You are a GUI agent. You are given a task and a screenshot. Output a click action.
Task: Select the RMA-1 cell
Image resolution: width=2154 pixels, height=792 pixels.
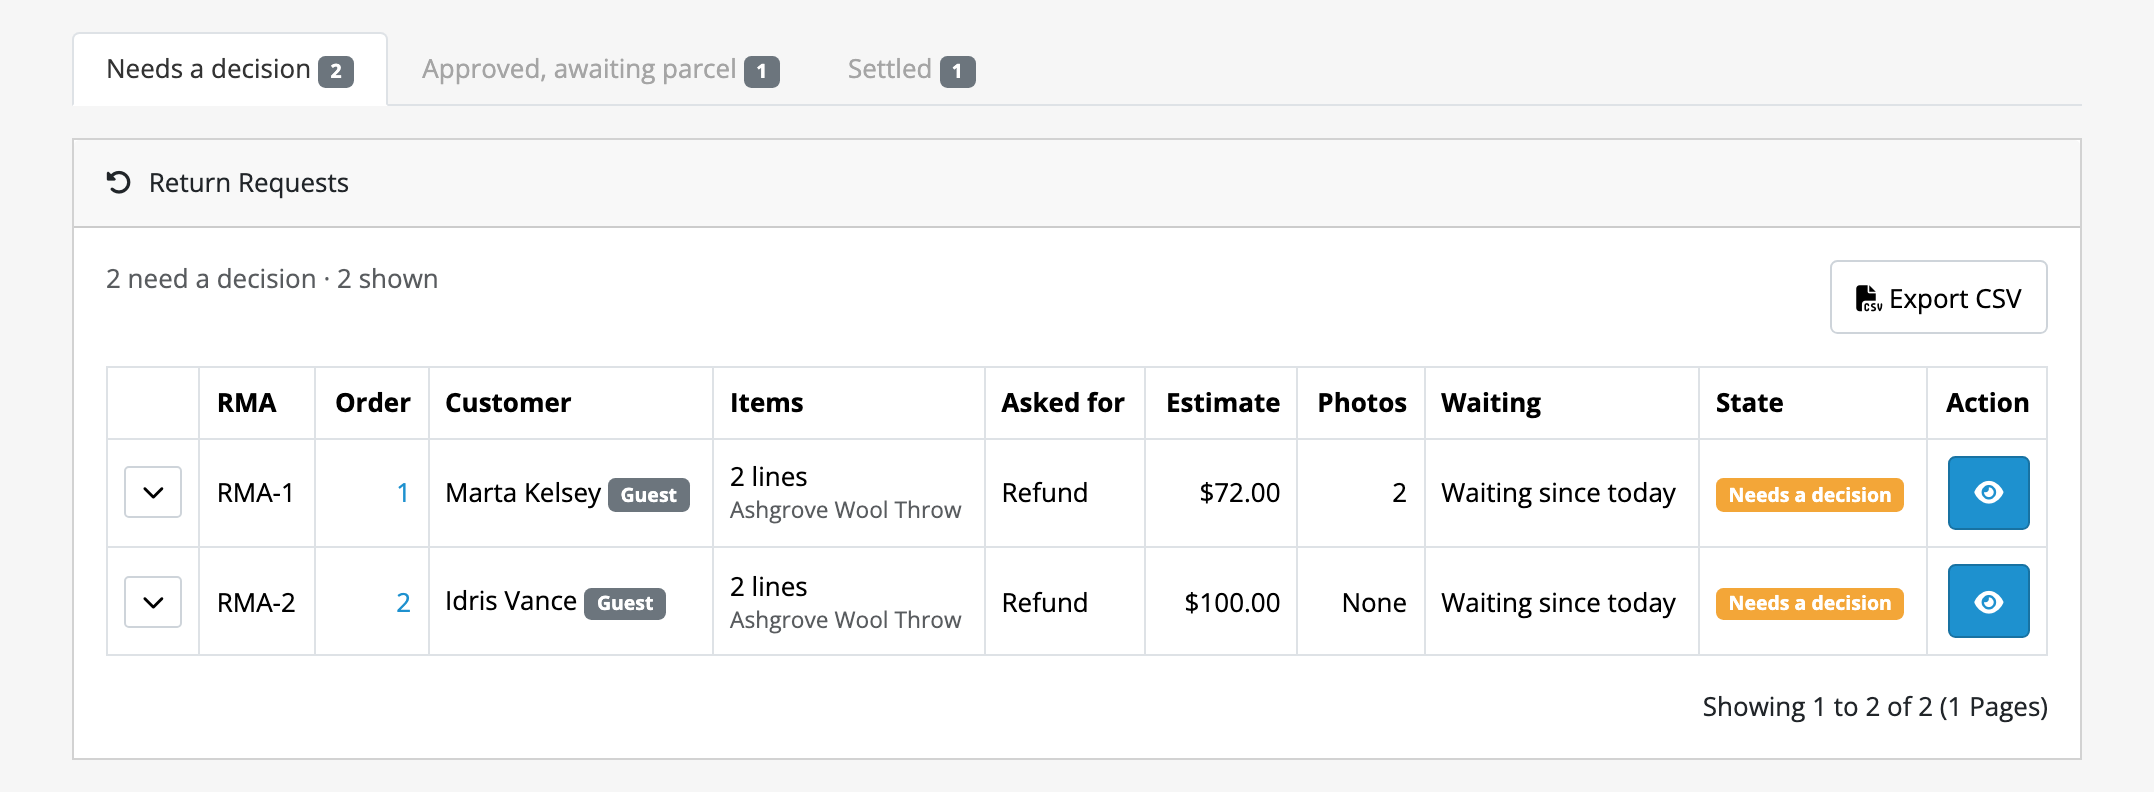[x=256, y=493]
